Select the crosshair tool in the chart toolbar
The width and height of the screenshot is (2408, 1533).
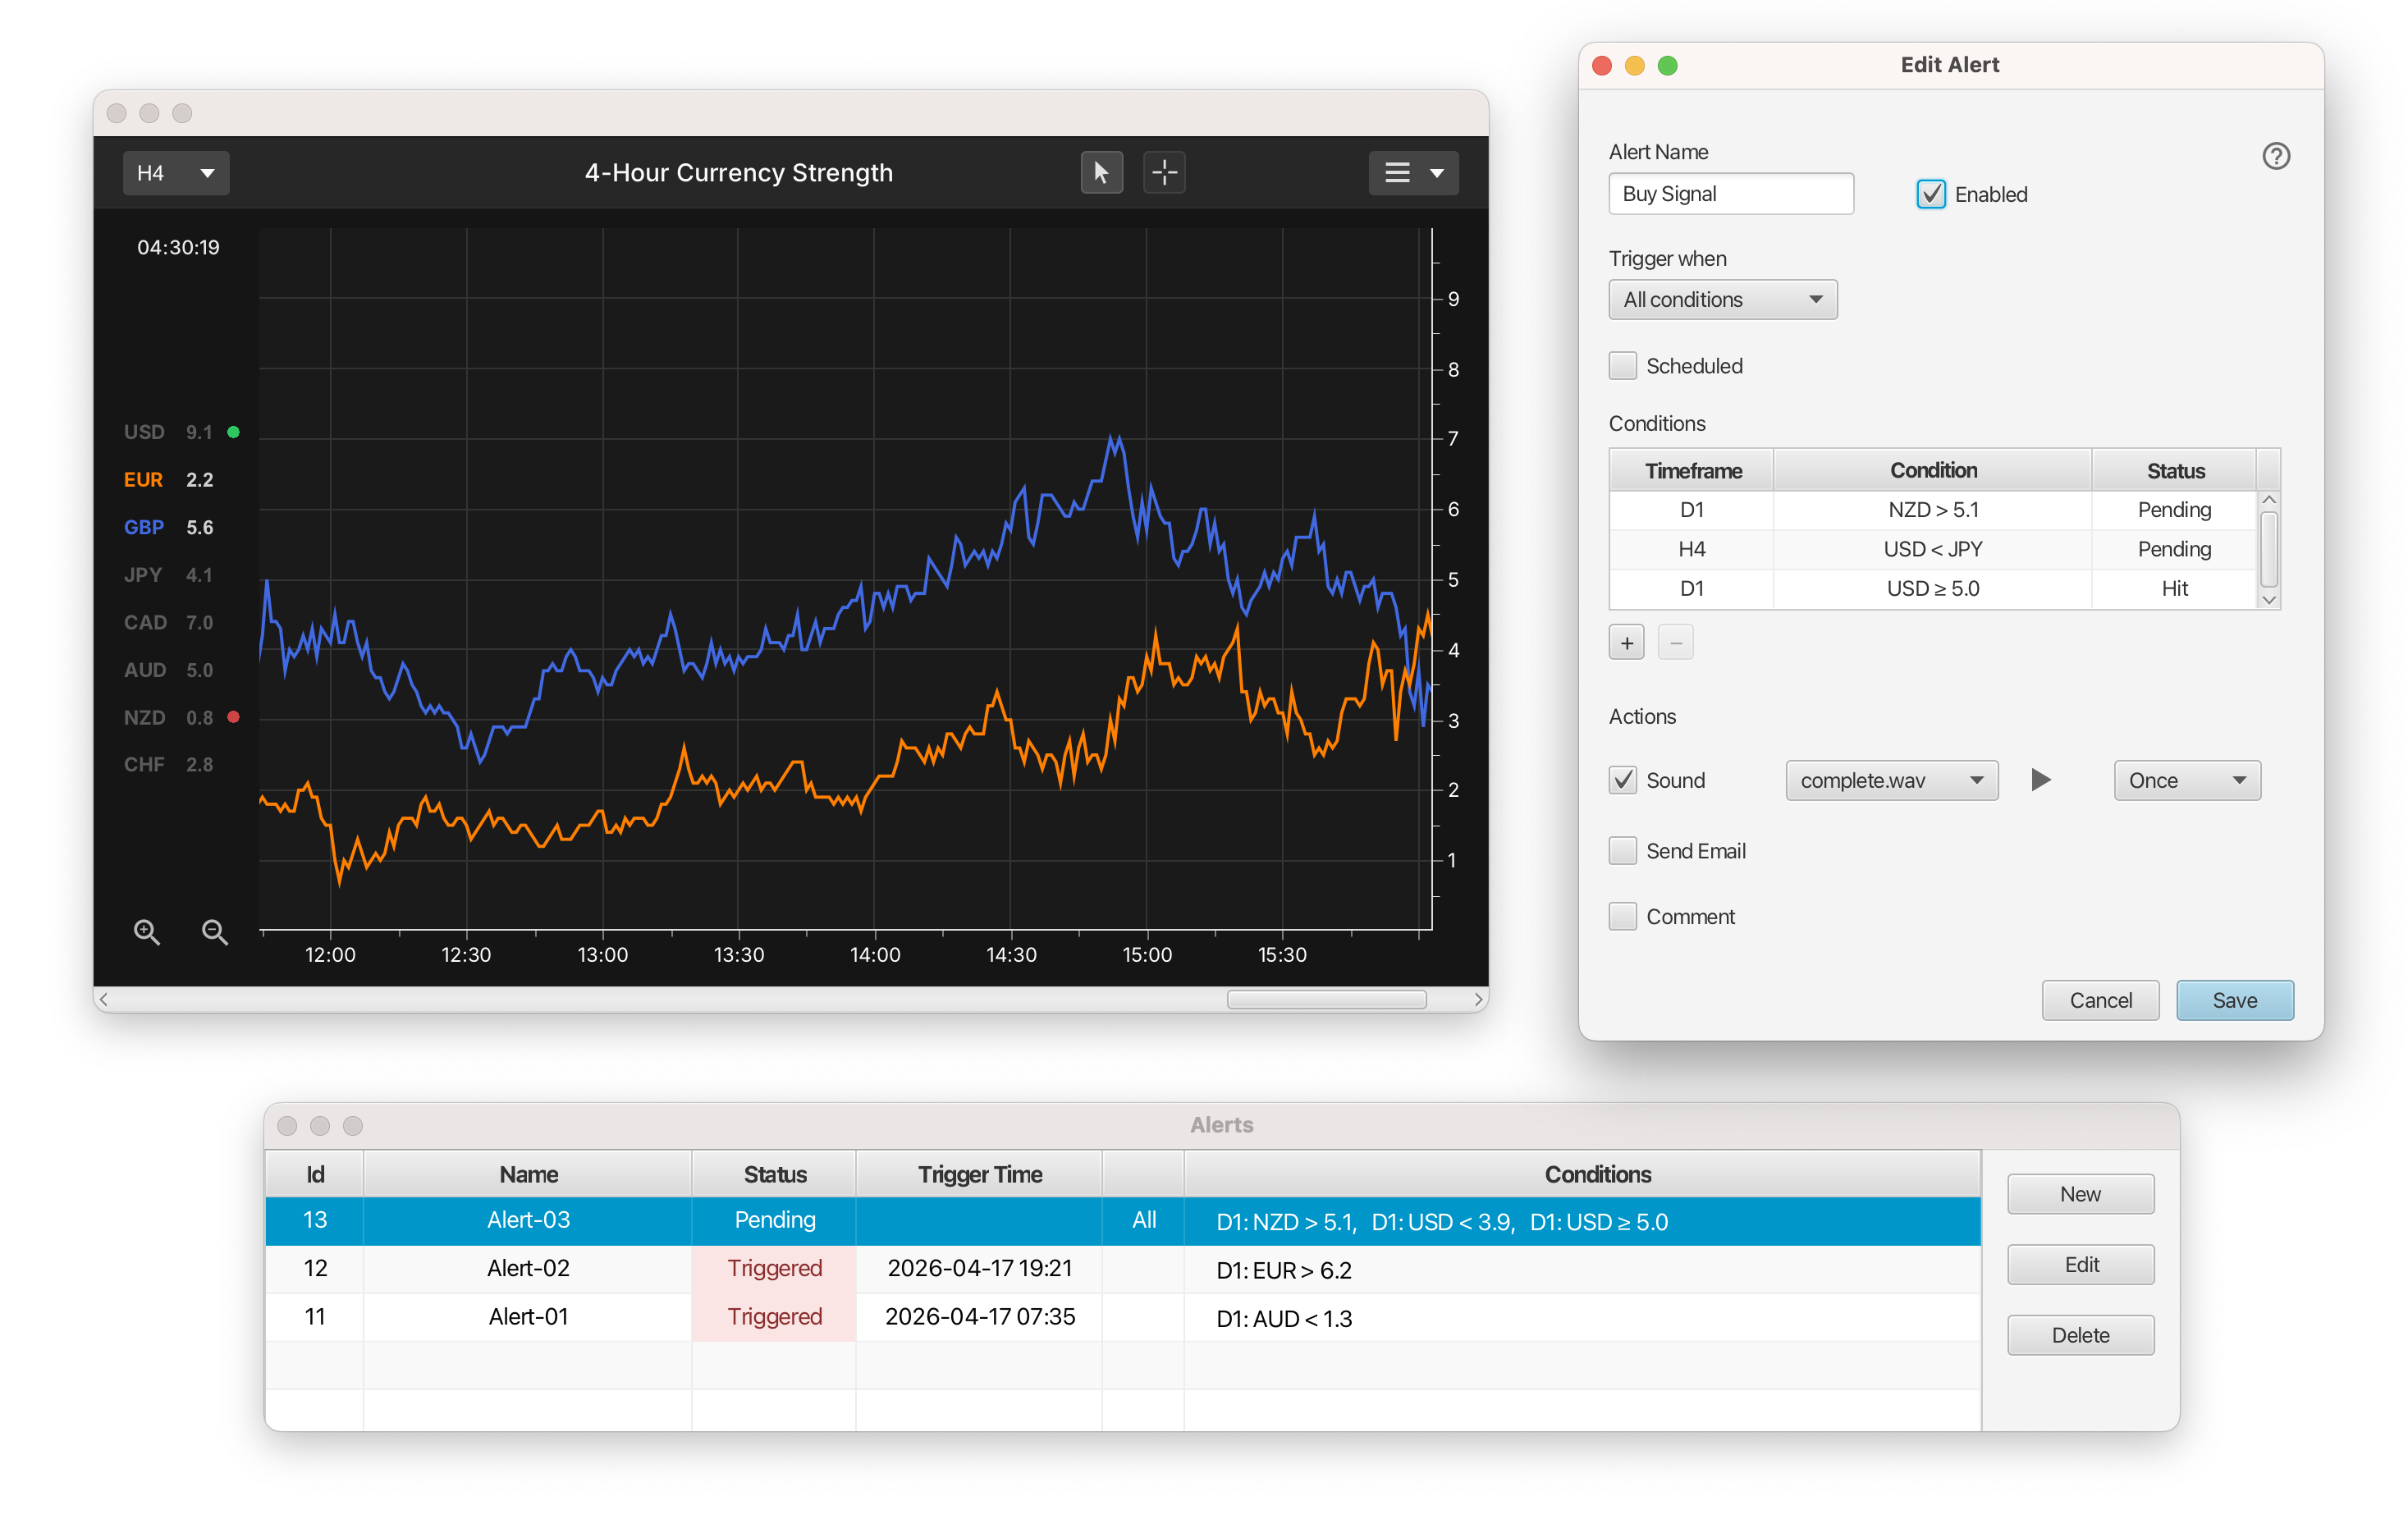(1163, 172)
